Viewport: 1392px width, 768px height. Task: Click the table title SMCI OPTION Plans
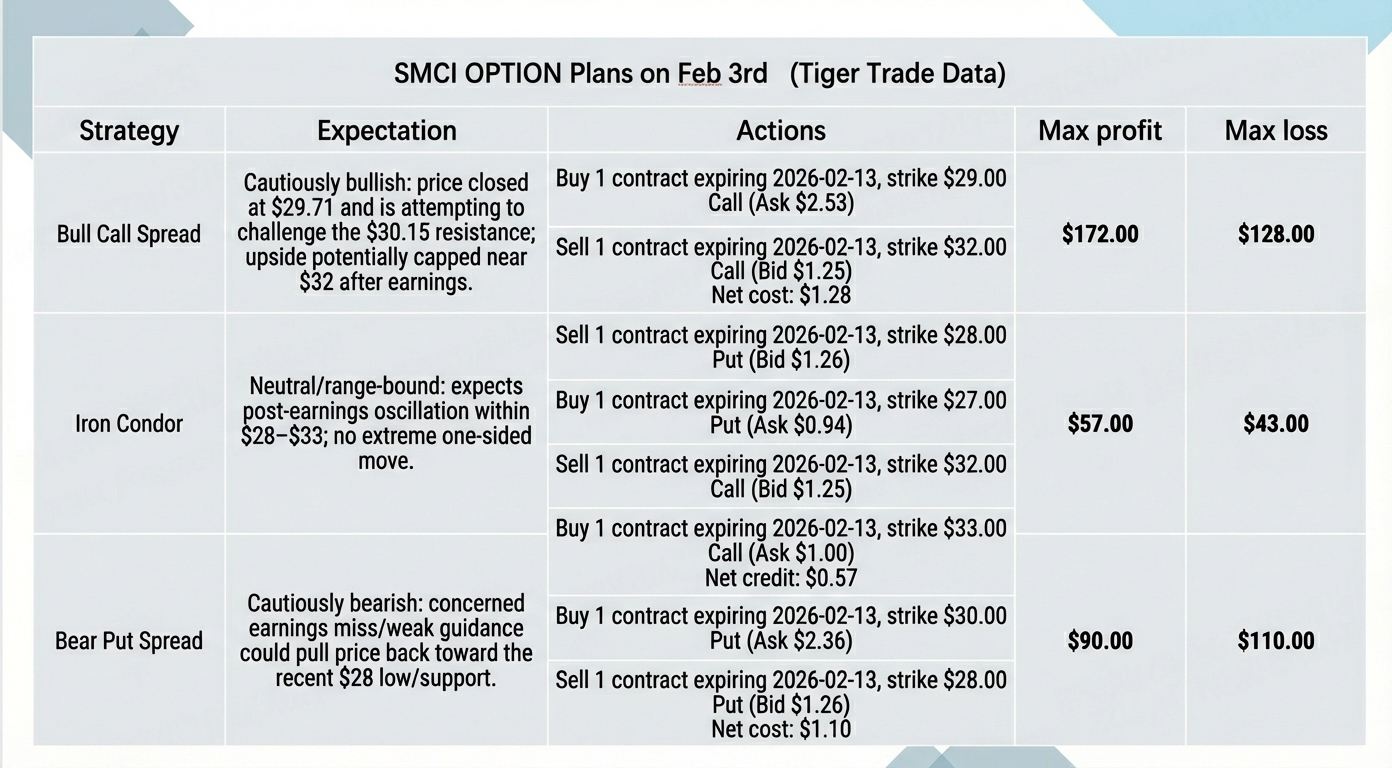[x=699, y=73]
